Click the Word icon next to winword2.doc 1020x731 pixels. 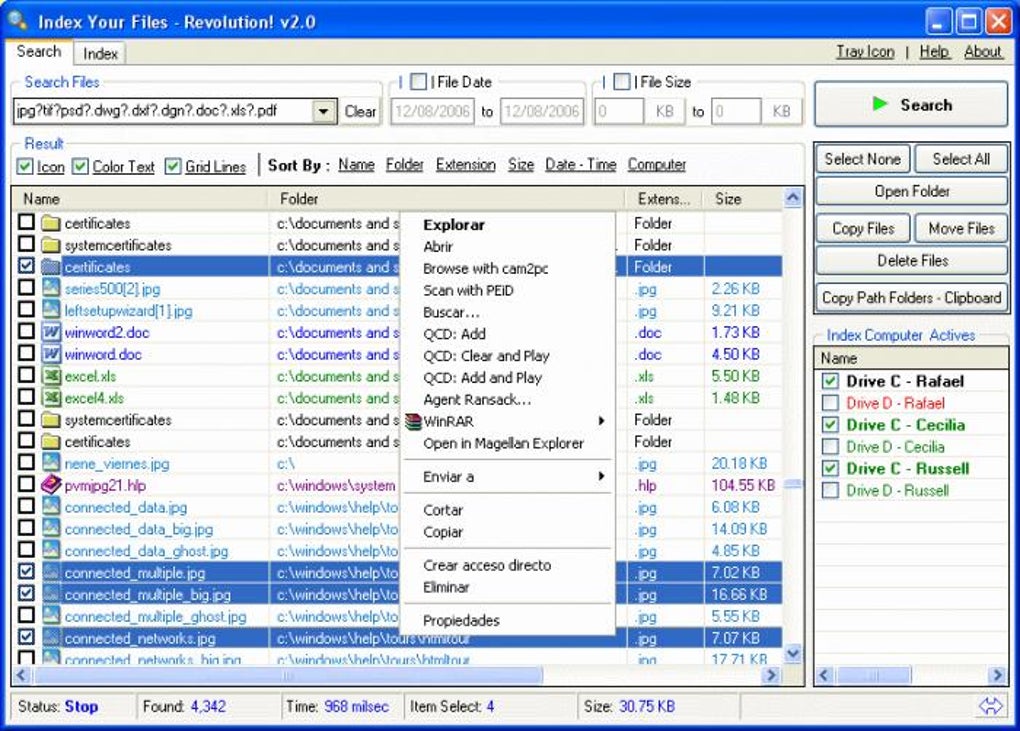[x=51, y=332]
